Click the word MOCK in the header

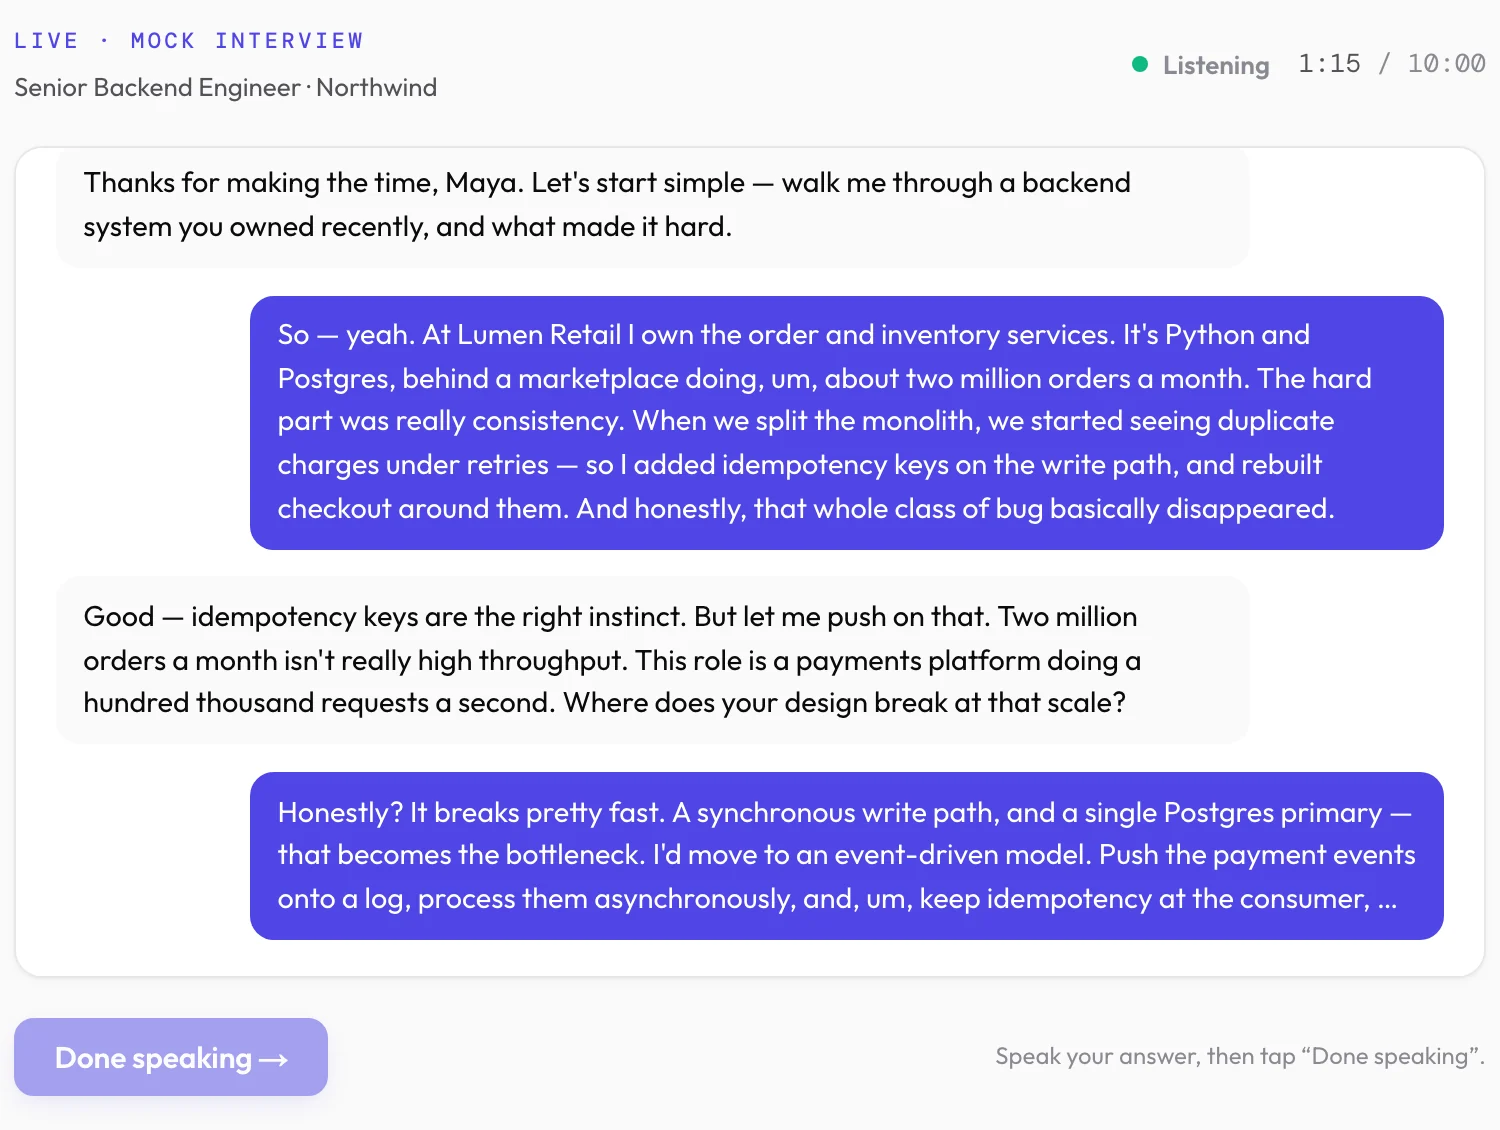pyautogui.click(x=163, y=41)
